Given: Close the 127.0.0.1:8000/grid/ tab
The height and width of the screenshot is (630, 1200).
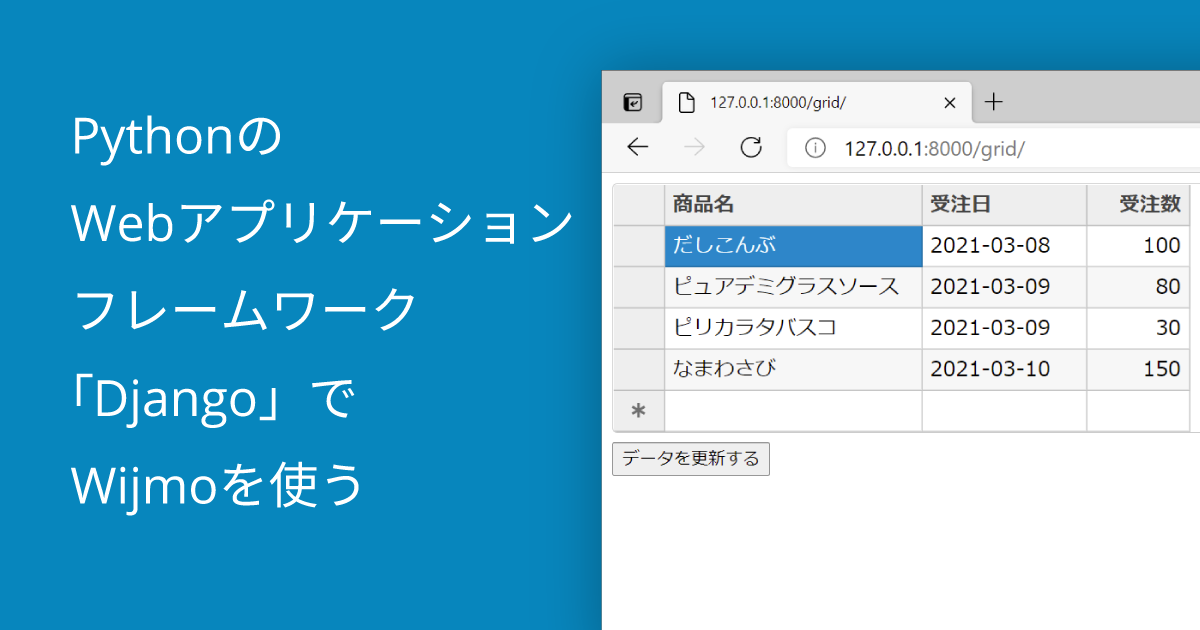Looking at the screenshot, I should click(949, 101).
